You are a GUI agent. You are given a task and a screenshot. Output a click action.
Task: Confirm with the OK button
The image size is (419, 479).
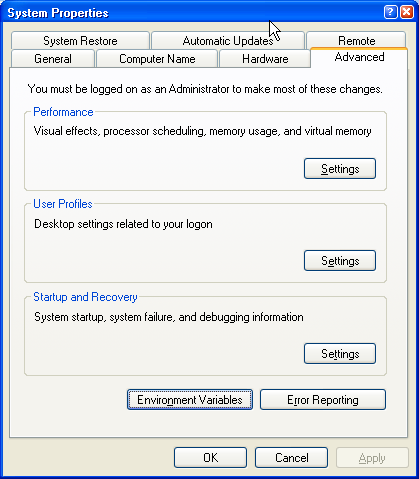[210, 458]
